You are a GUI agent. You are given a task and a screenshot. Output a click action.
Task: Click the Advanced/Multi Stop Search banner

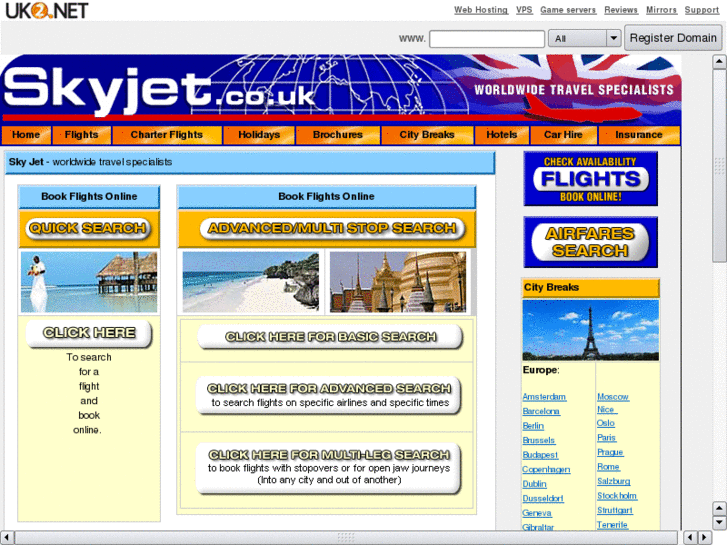(332, 228)
